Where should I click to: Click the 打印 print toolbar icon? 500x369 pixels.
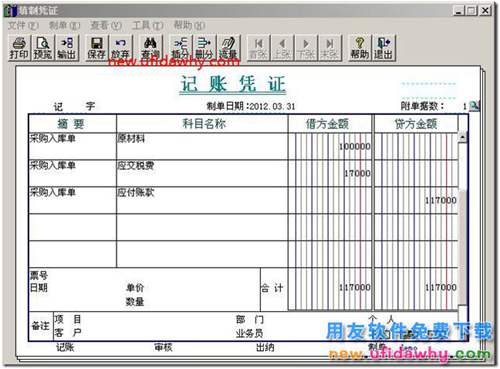coord(19,48)
